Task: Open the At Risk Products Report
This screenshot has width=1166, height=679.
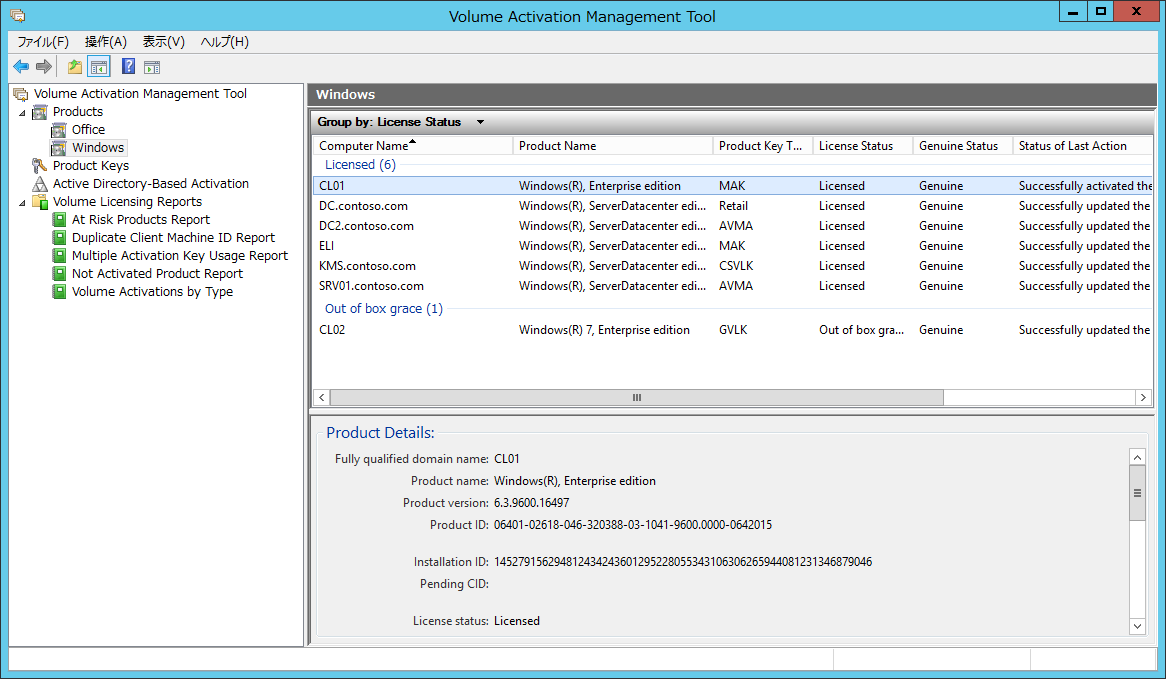Action: click(141, 219)
